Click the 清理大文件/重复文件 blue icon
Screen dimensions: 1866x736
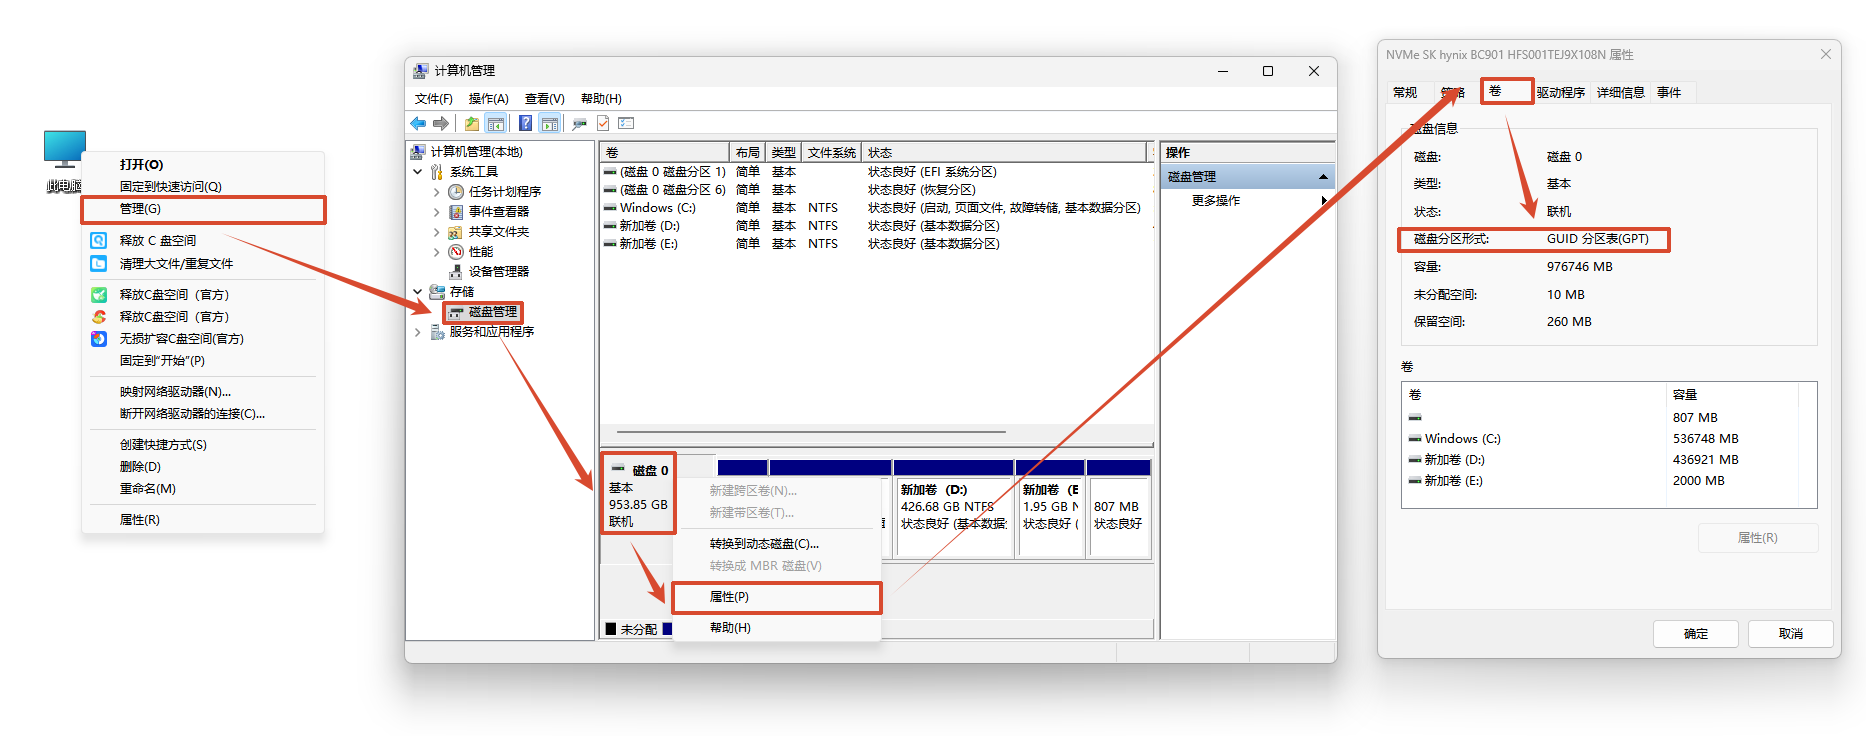pos(98,264)
